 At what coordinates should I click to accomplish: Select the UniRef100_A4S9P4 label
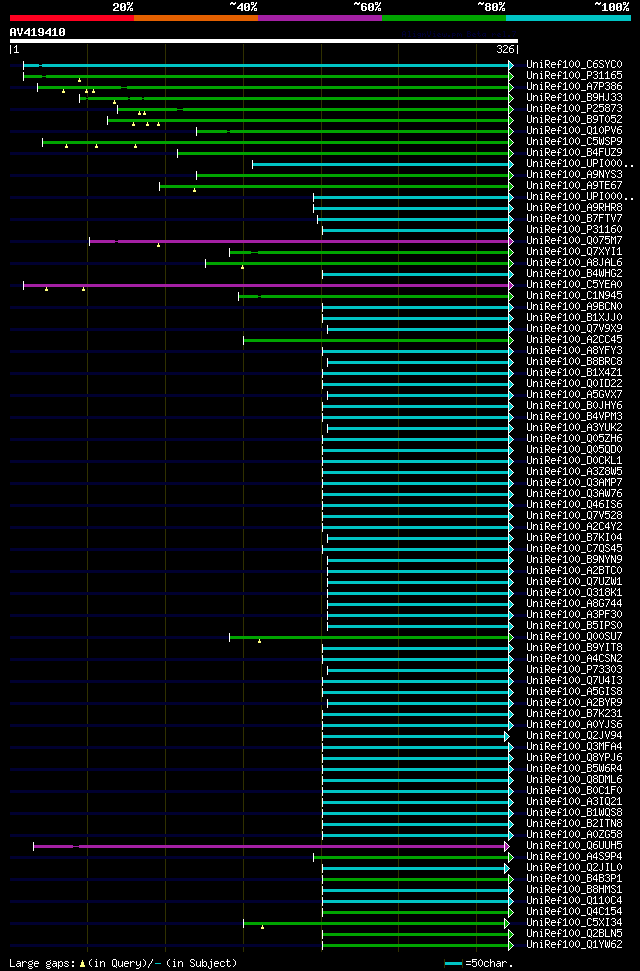574,856
